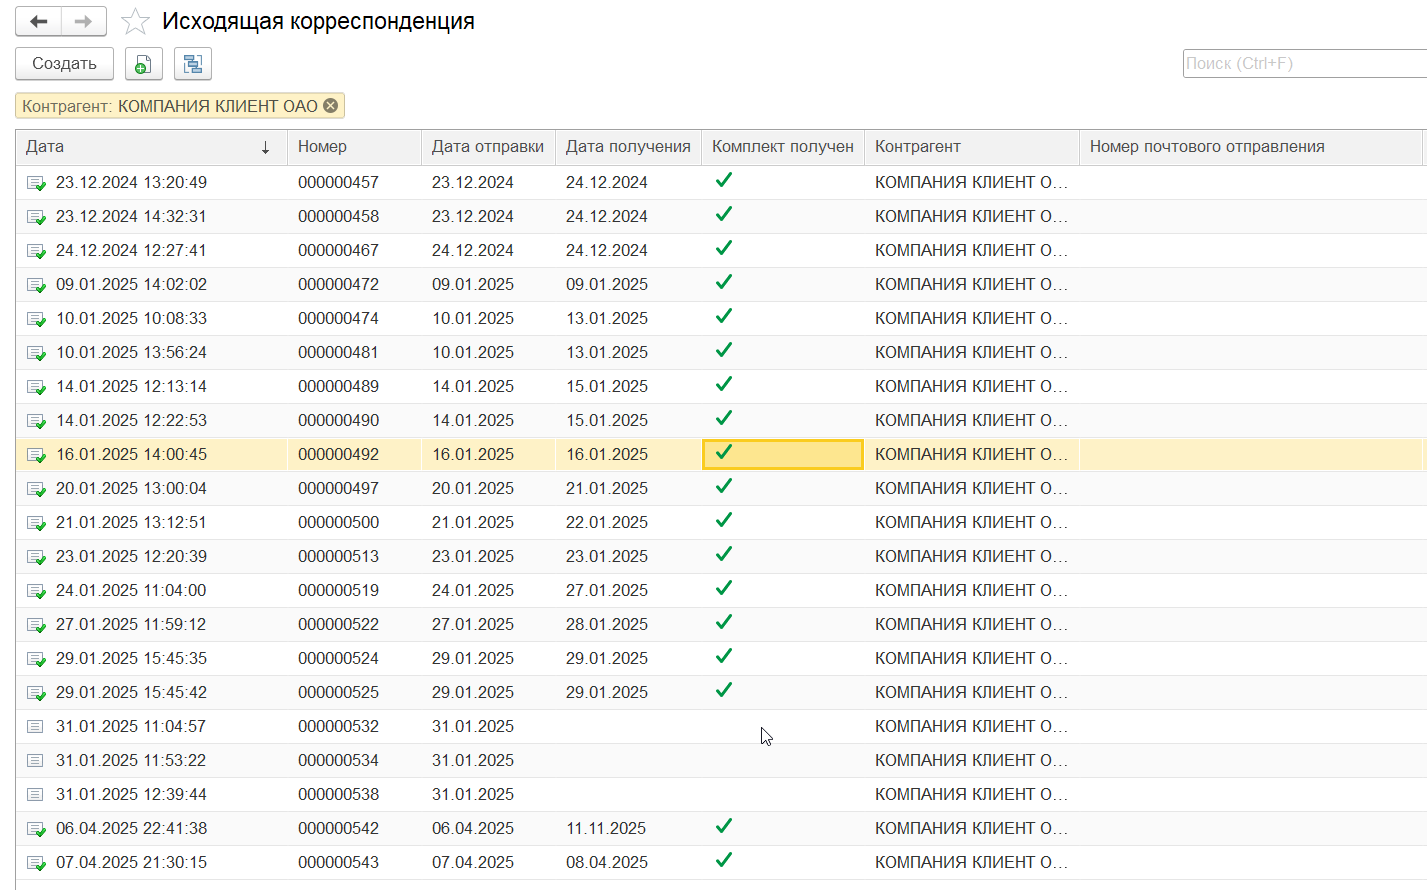Select date cell 23.12.2024 14:32:31
Image resolution: width=1427 pixels, height=890 pixels.
[131, 216]
